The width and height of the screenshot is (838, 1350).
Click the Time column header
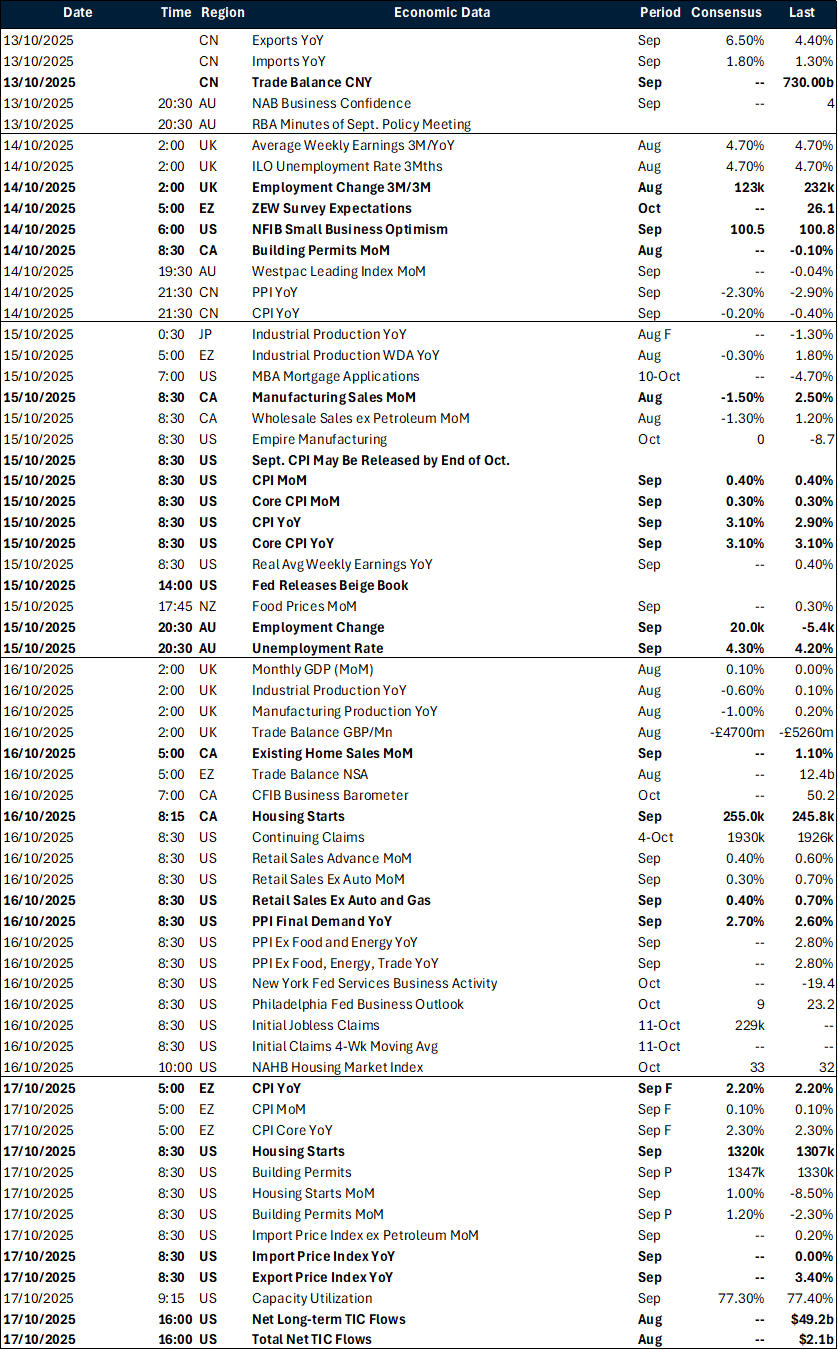[175, 13]
